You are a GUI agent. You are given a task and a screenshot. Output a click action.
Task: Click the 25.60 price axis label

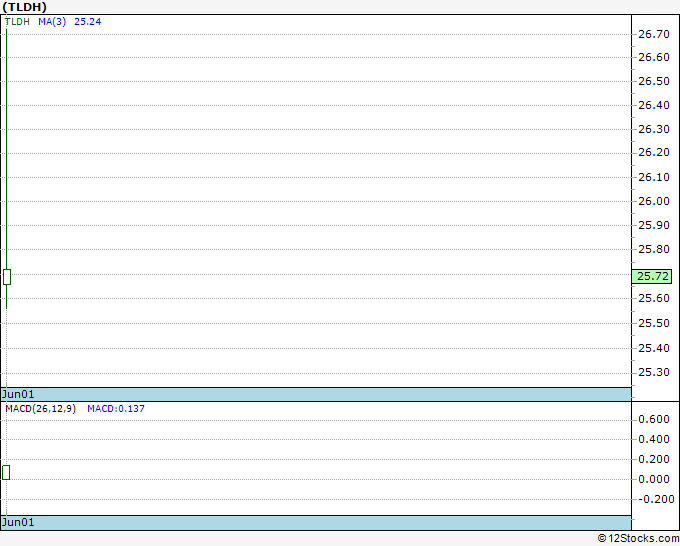point(654,298)
